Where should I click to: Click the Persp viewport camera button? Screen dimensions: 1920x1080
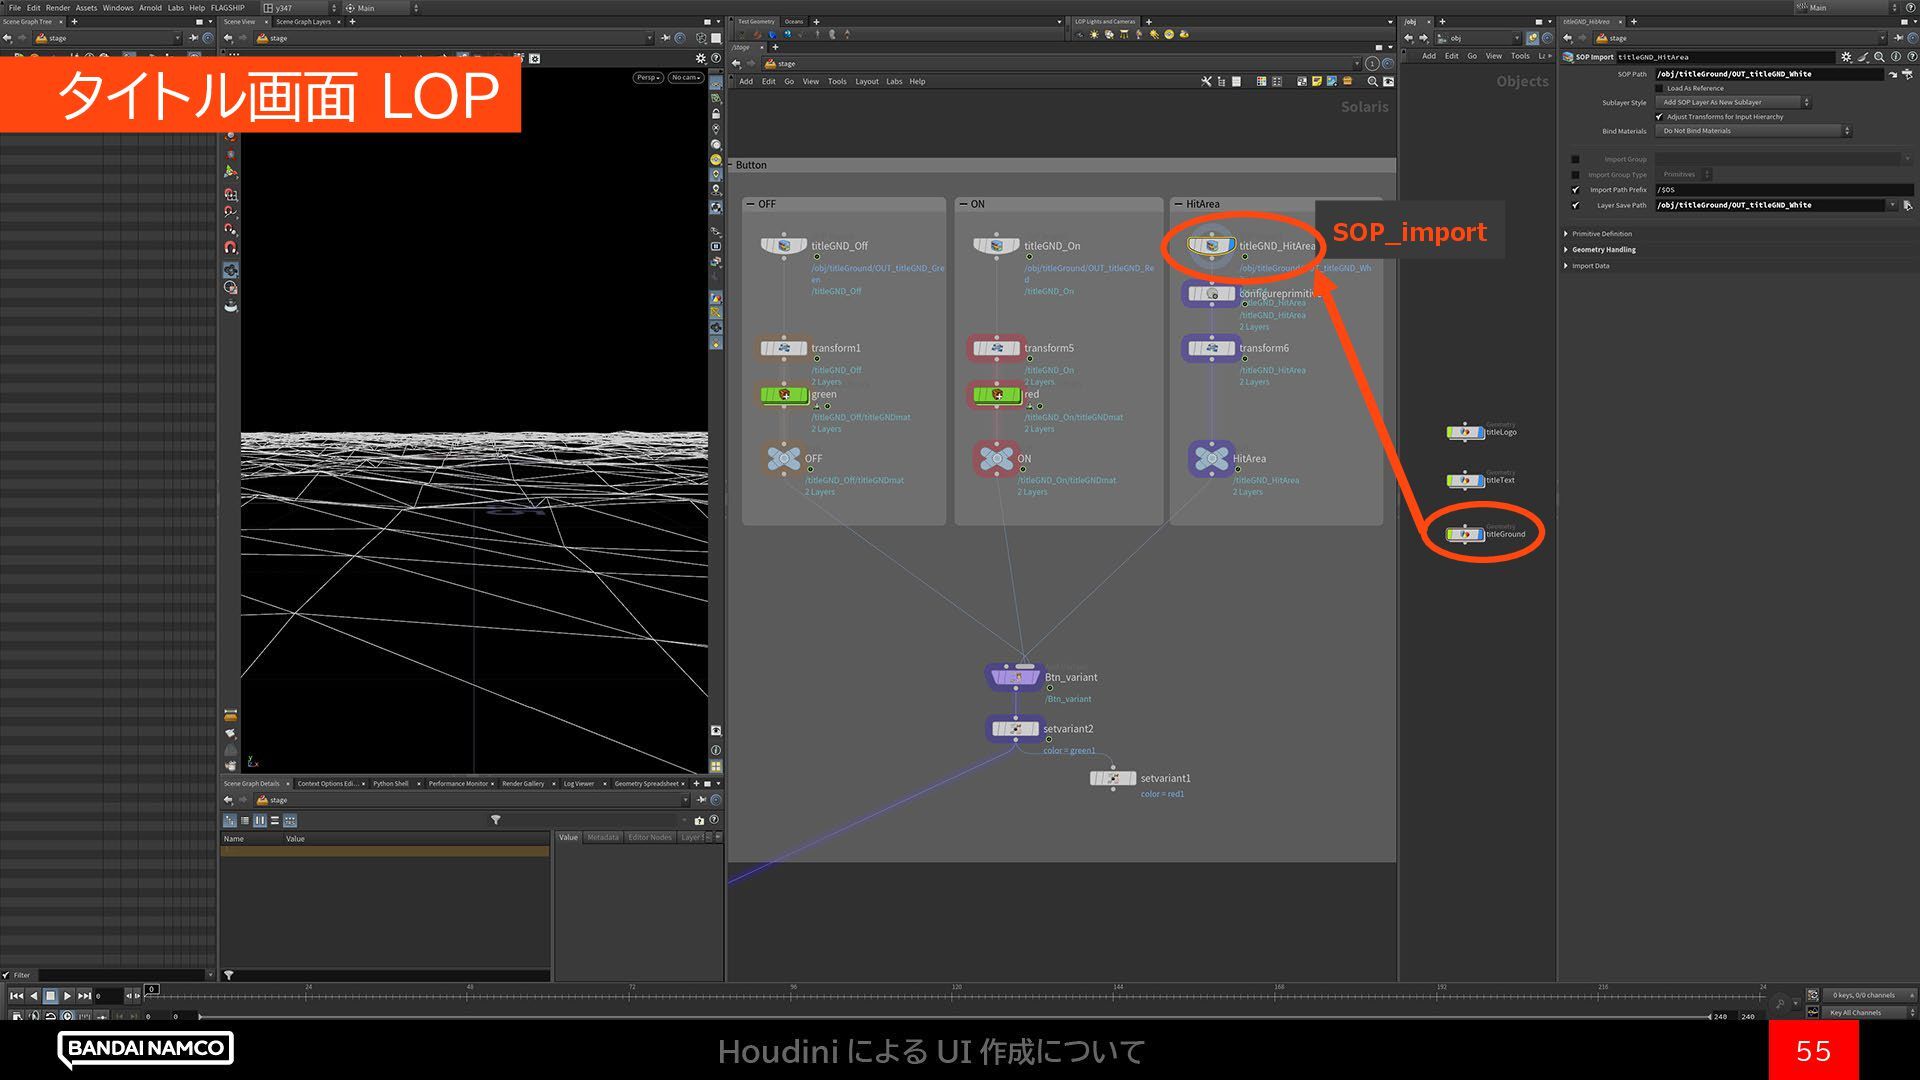click(647, 77)
